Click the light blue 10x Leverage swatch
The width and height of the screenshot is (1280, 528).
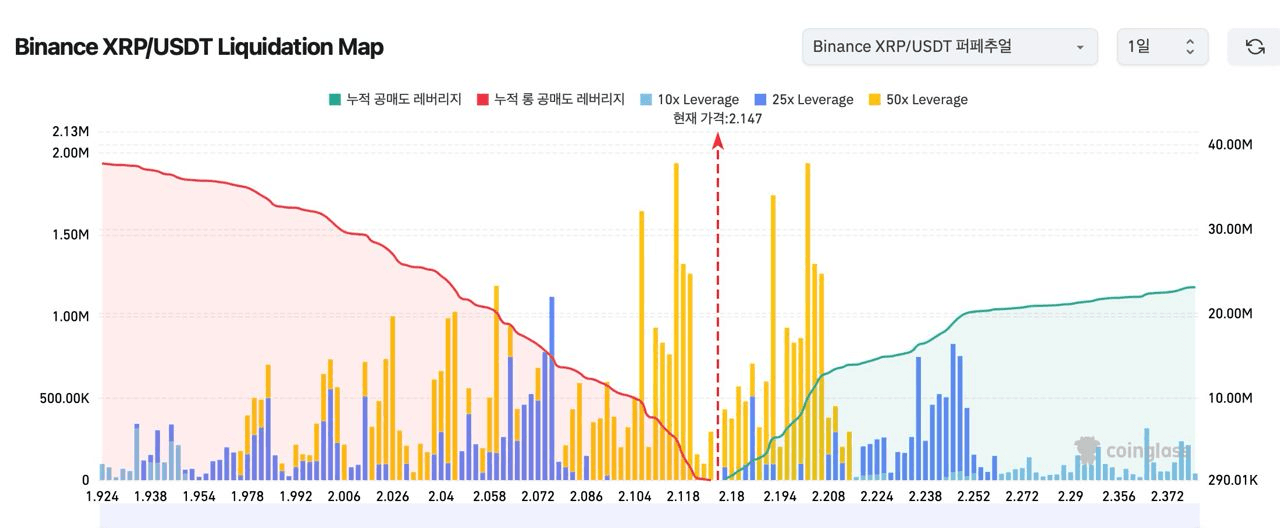pyautogui.click(x=646, y=100)
